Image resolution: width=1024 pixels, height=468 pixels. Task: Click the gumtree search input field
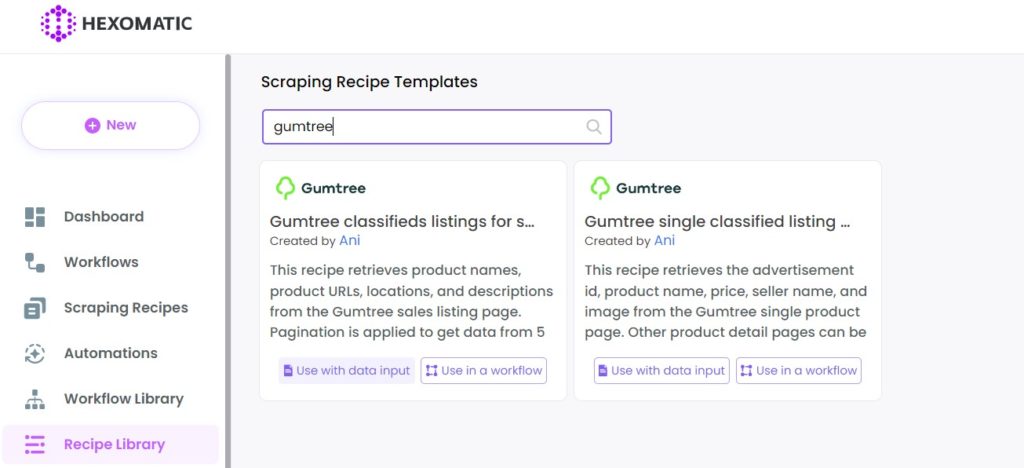click(x=437, y=127)
